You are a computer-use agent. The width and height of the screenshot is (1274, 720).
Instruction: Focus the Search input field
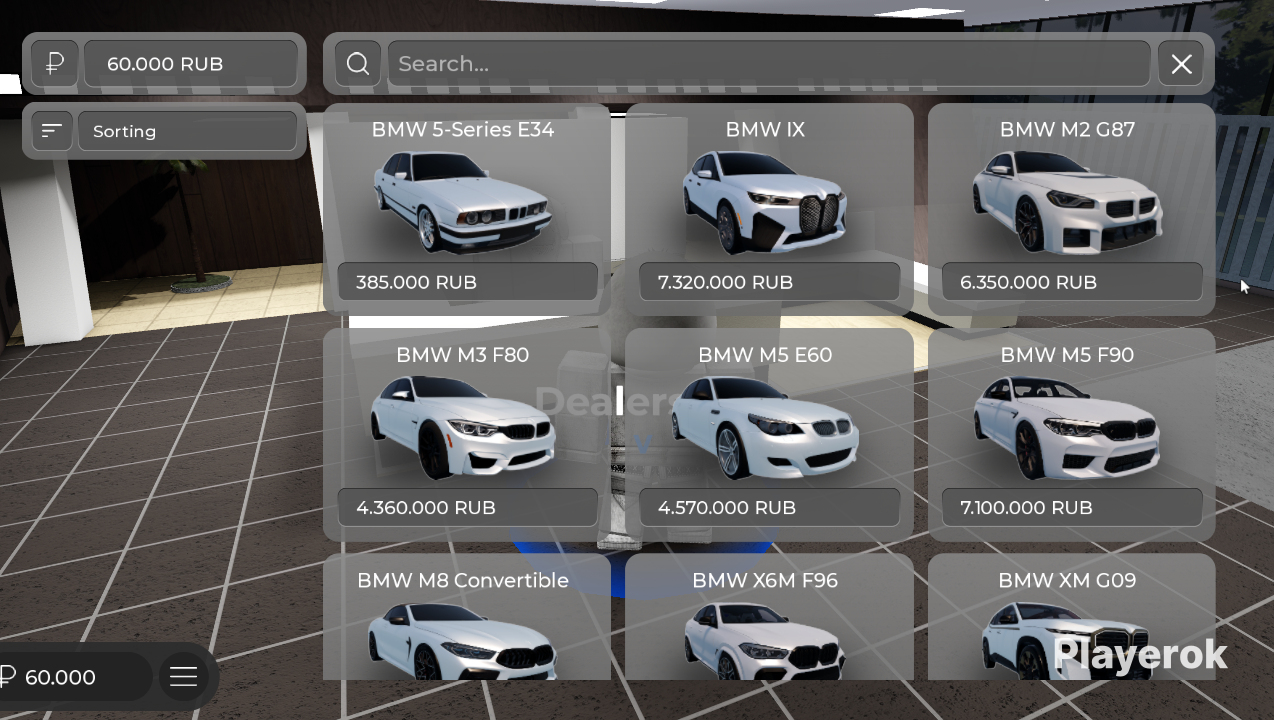(x=769, y=64)
